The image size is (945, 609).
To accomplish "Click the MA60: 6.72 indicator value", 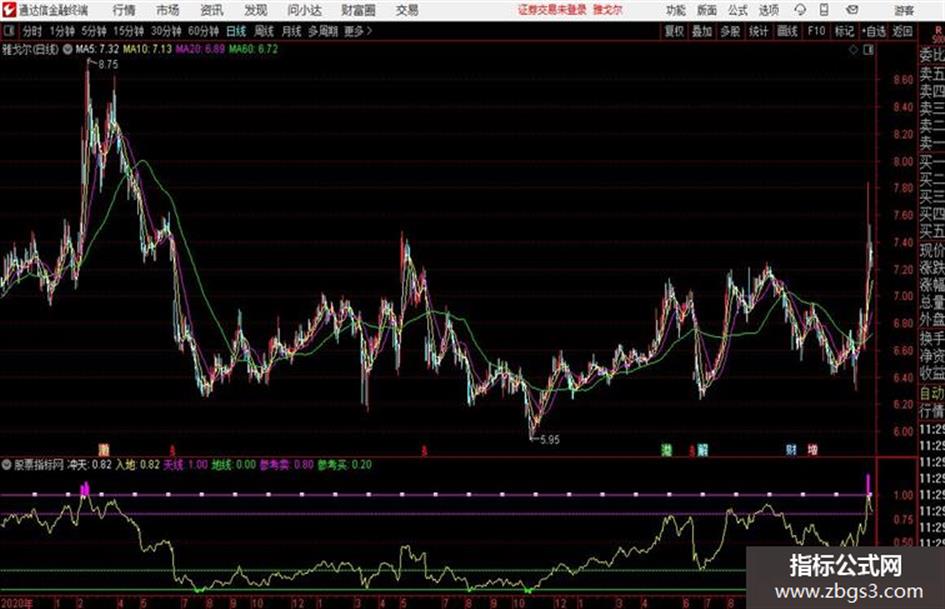I will point(253,49).
